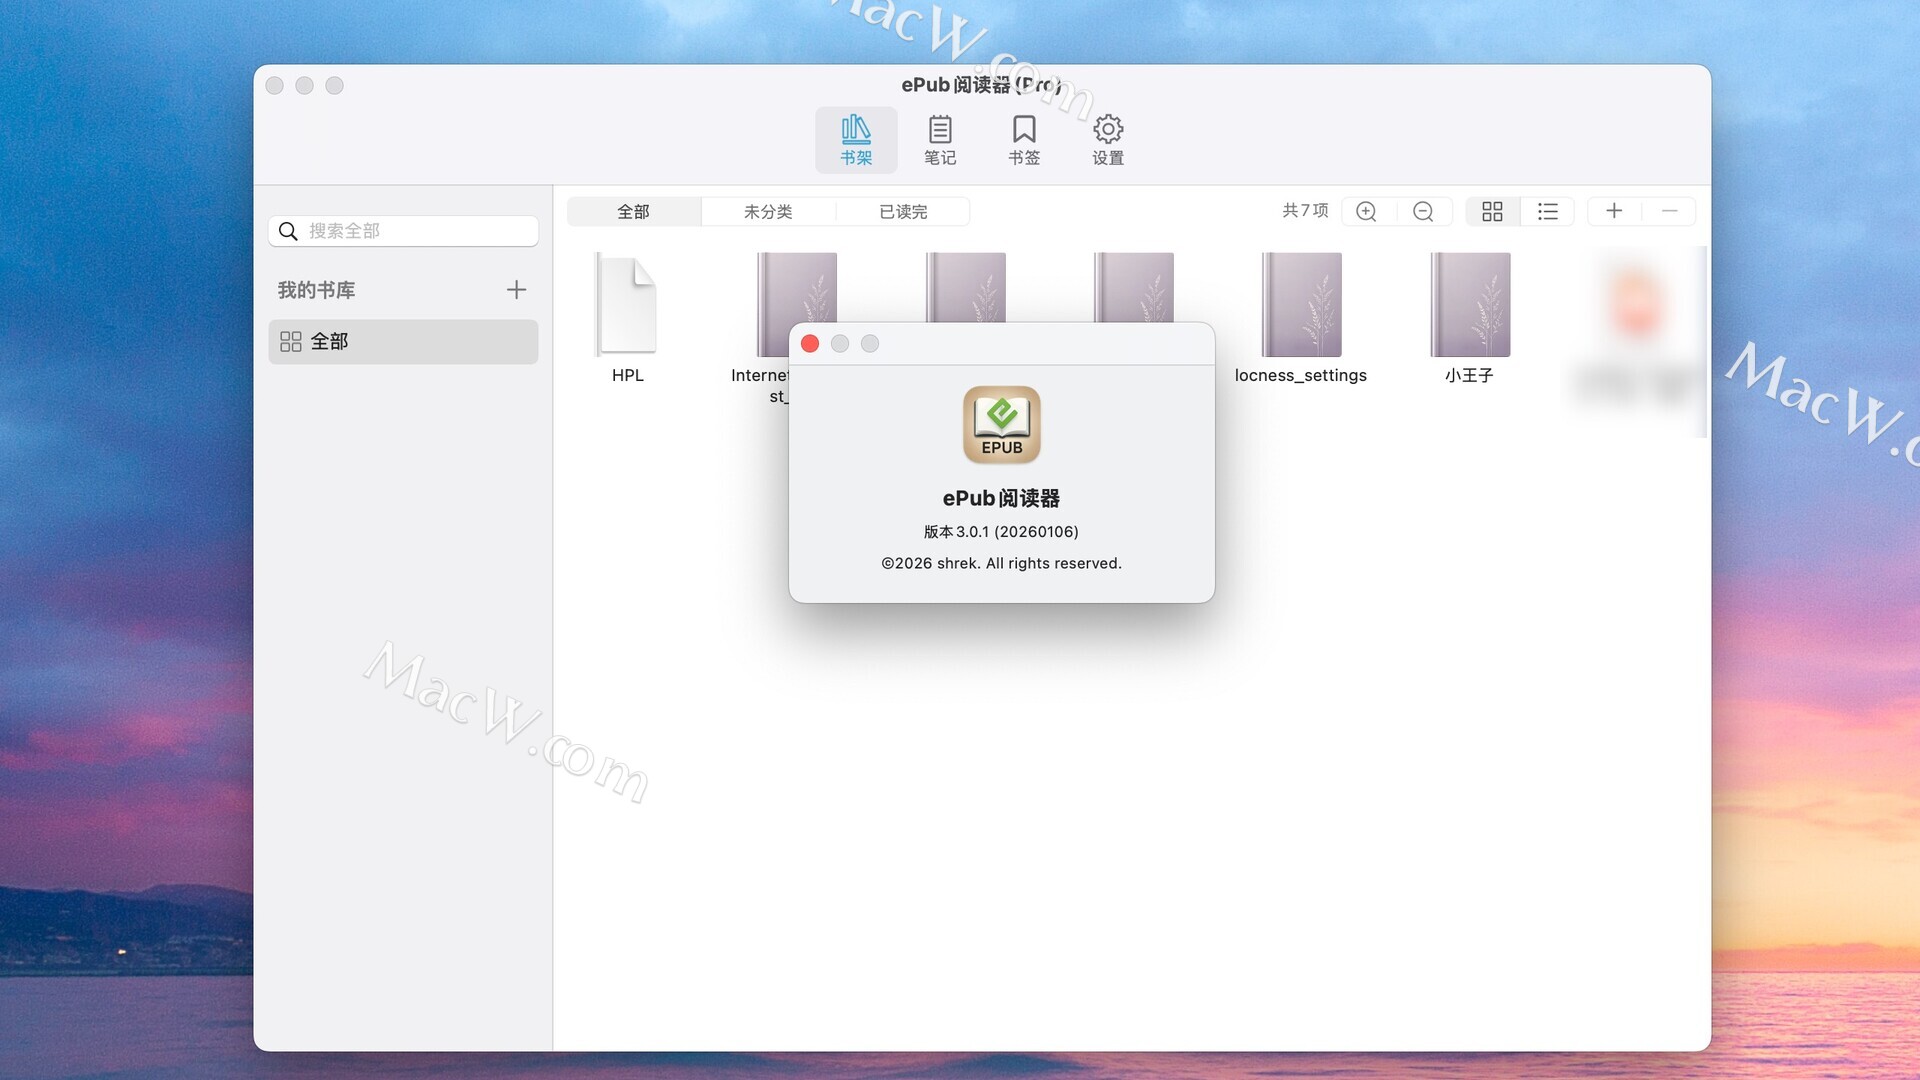Add new library with 我的书库 plus
This screenshot has height=1080, width=1920.
coord(516,290)
